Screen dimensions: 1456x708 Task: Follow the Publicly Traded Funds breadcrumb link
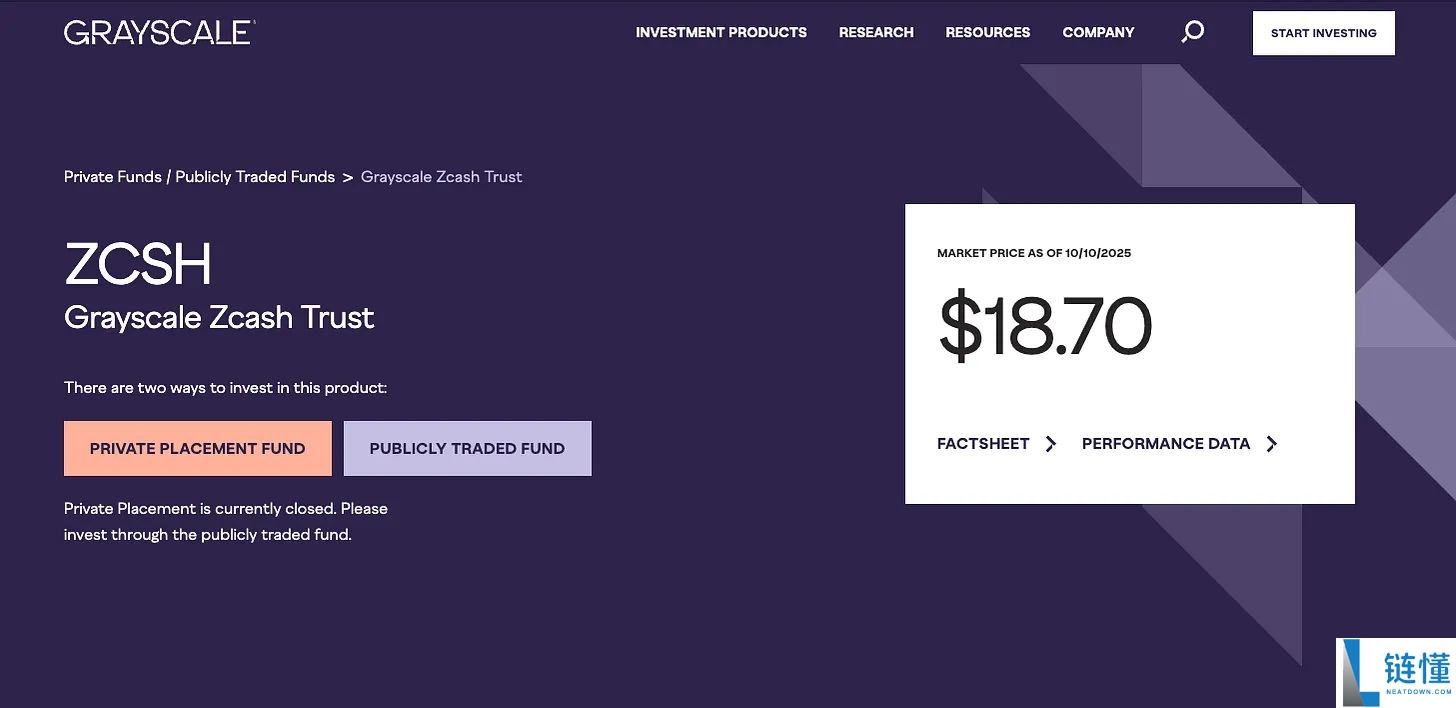point(255,177)
